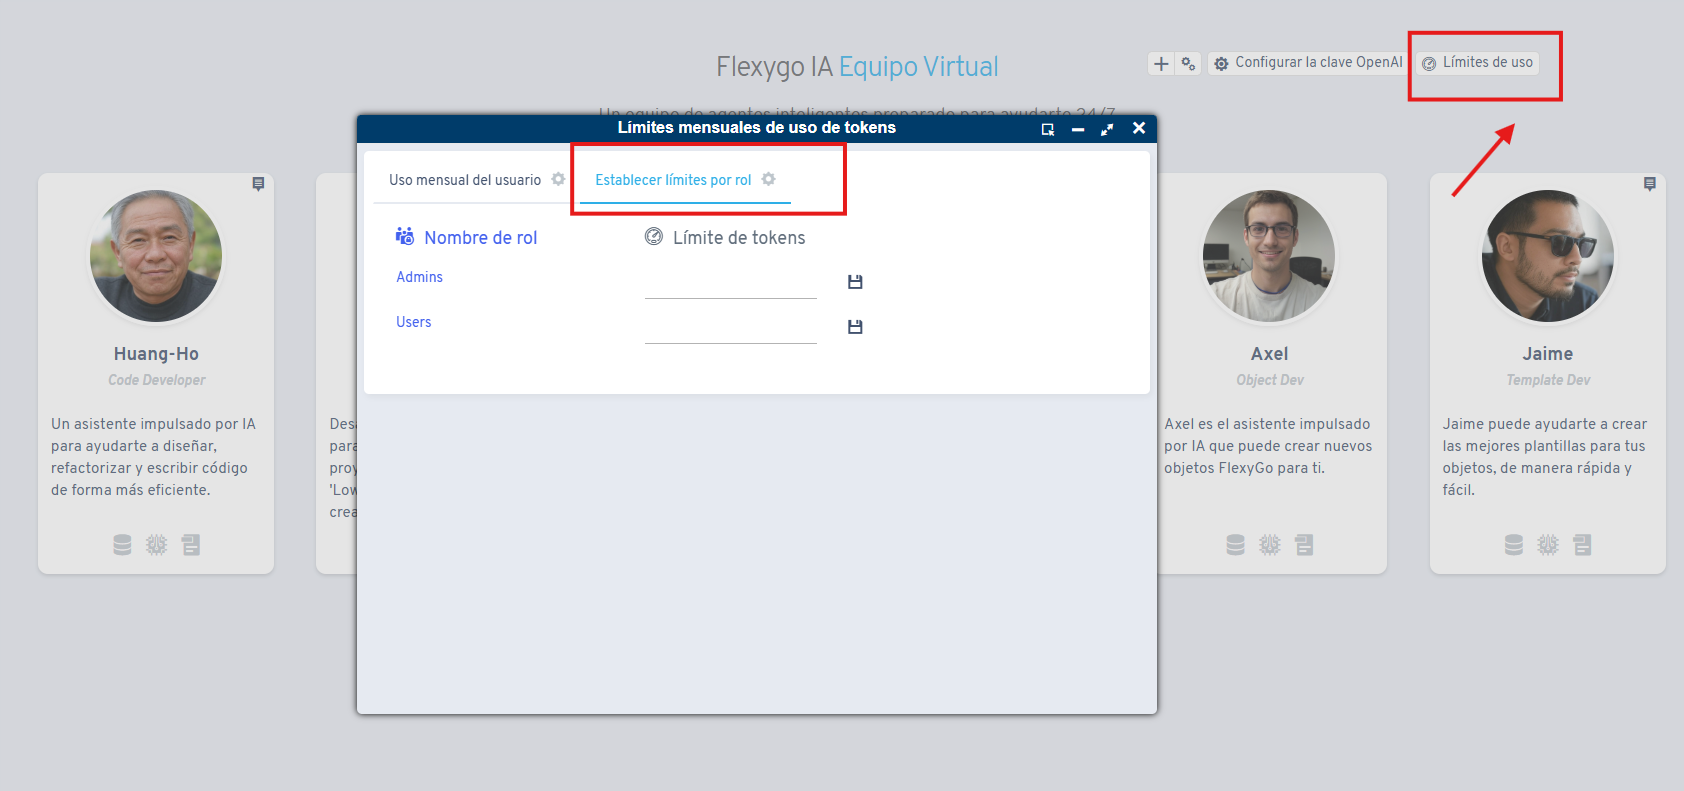
Task: Click the Jaime agent name
Action: click(x=1548, y=354)
